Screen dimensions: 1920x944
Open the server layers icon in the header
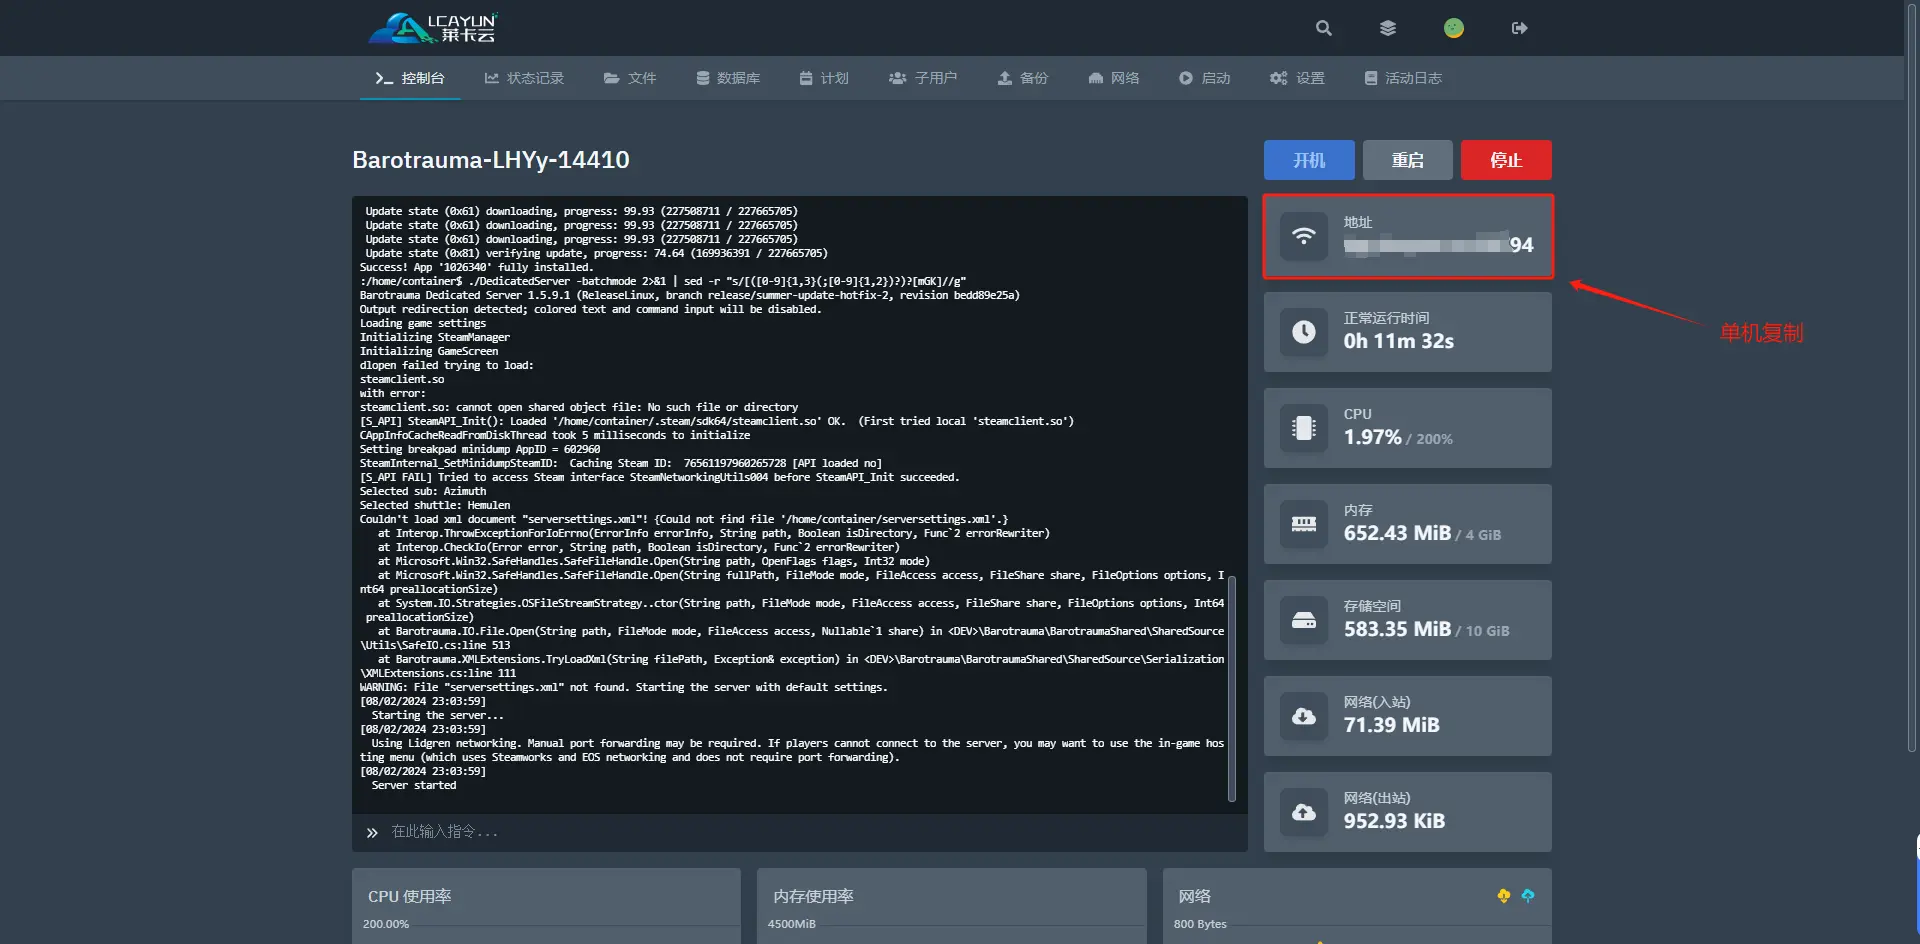pos(1388,28)
